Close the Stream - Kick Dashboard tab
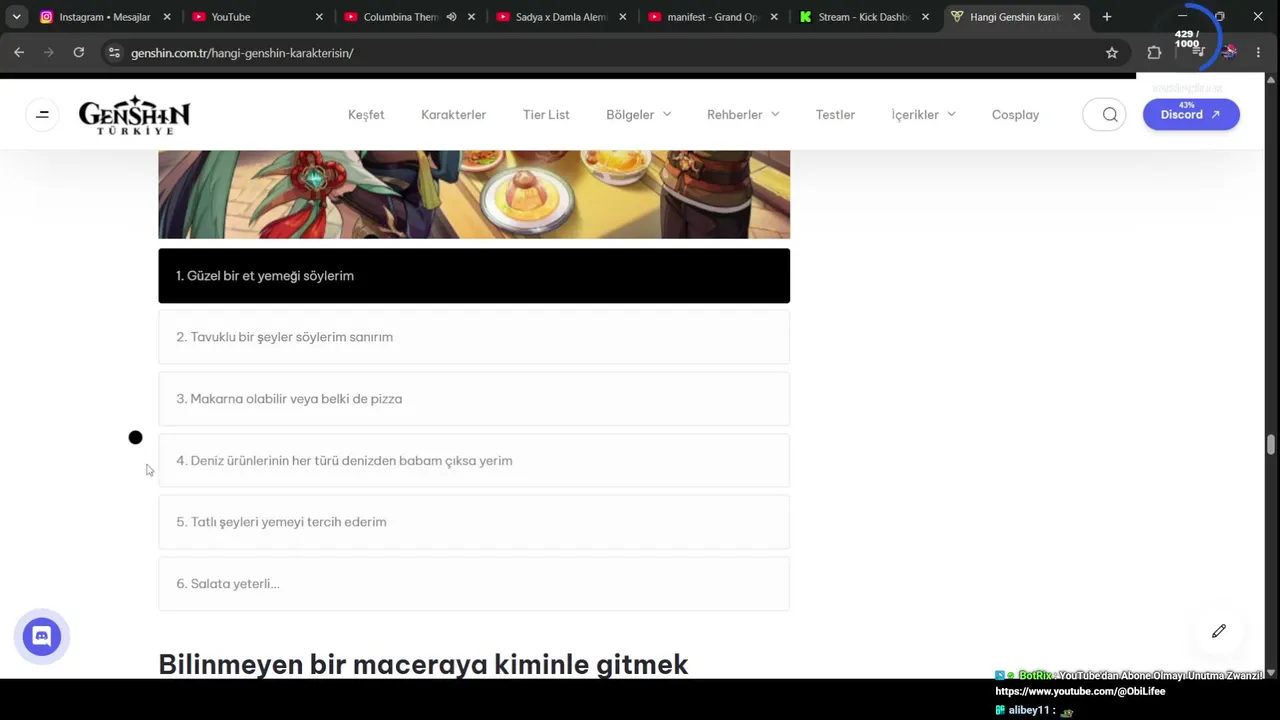1280x720 pixels. (x=926, y=17)
